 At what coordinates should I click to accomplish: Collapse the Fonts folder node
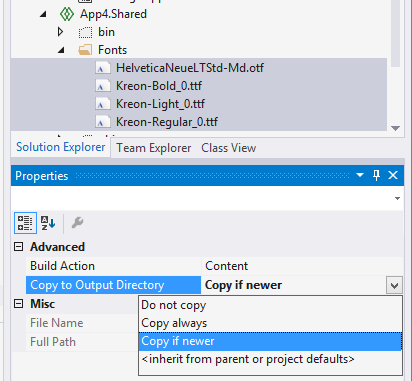click(x=61, y=50)
